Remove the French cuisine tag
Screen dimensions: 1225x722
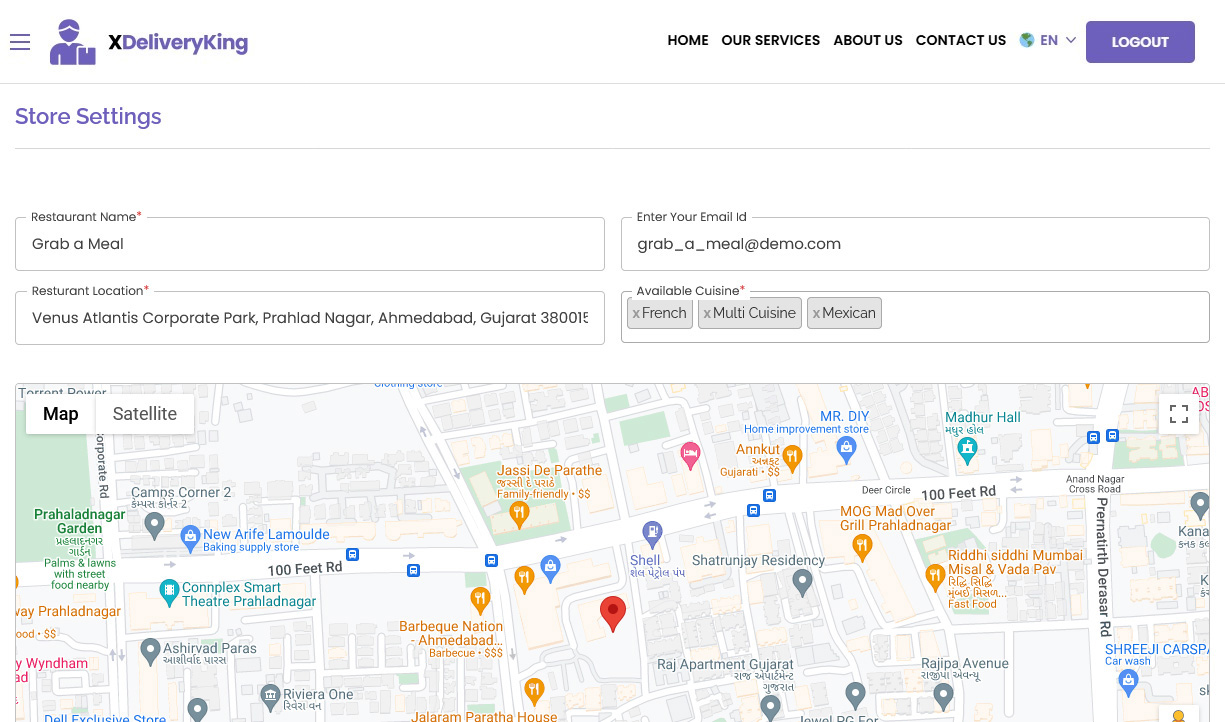pos(636,314)
